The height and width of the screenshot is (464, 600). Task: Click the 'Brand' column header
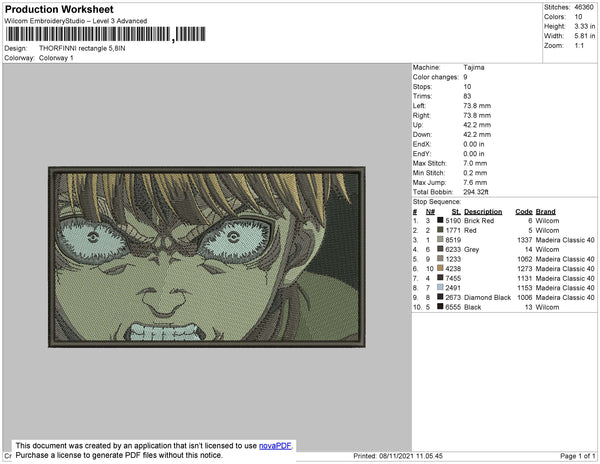click(545, 212)
